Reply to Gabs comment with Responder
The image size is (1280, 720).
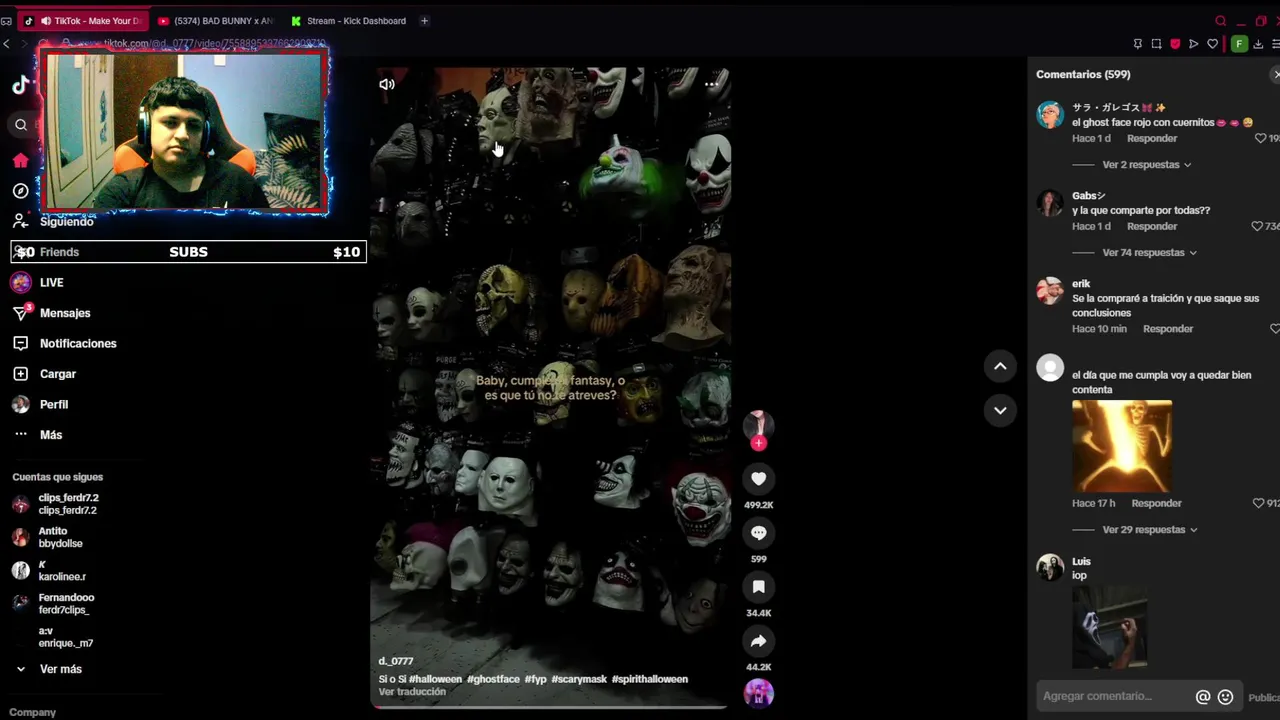1152,226
